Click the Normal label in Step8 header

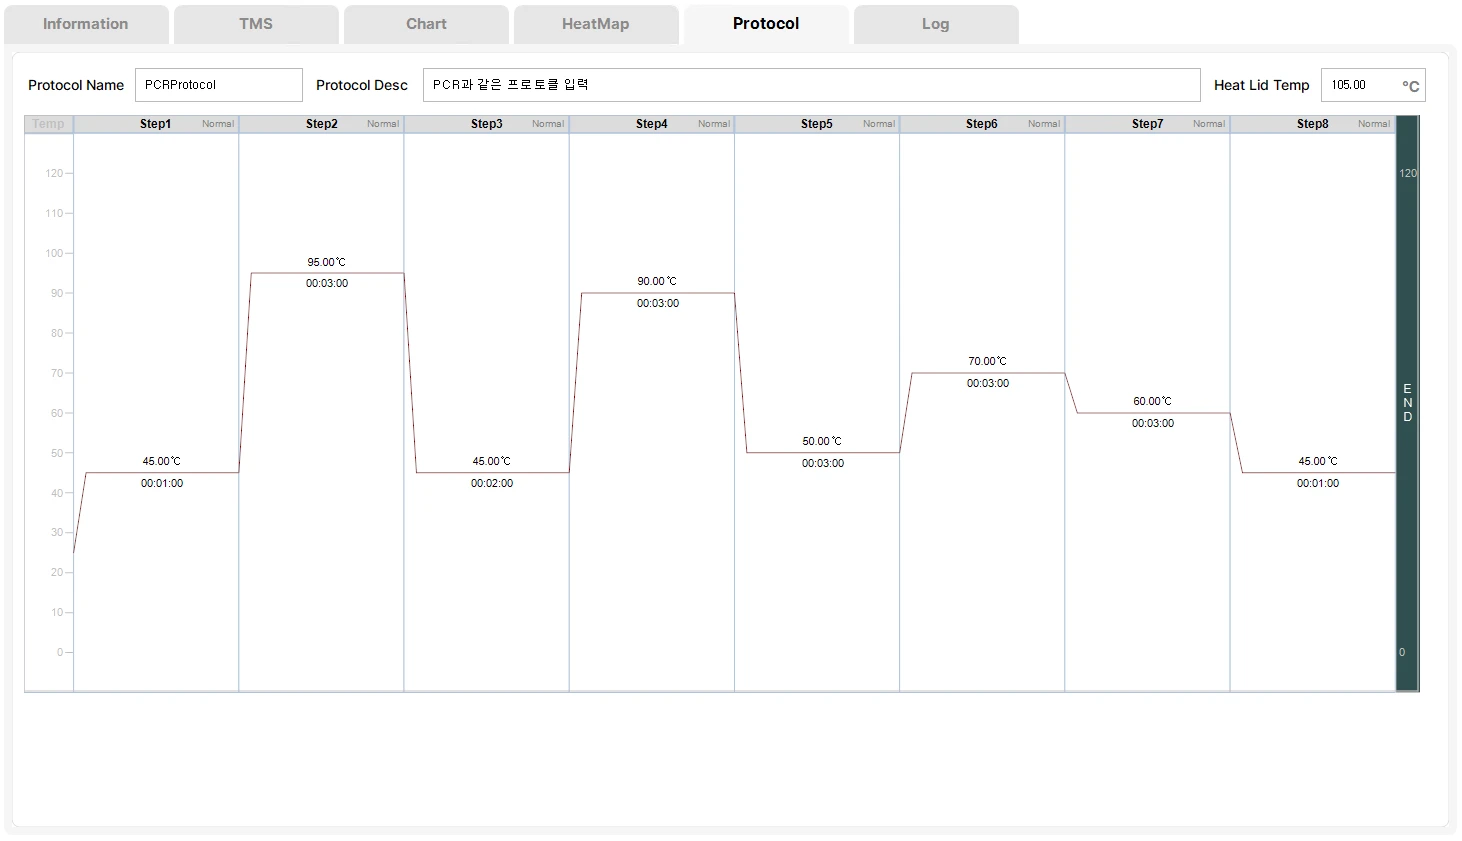1374,124
